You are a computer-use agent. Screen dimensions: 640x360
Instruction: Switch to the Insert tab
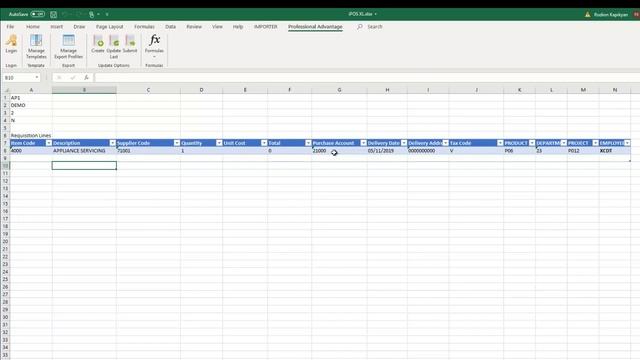(x=57, y=27)
